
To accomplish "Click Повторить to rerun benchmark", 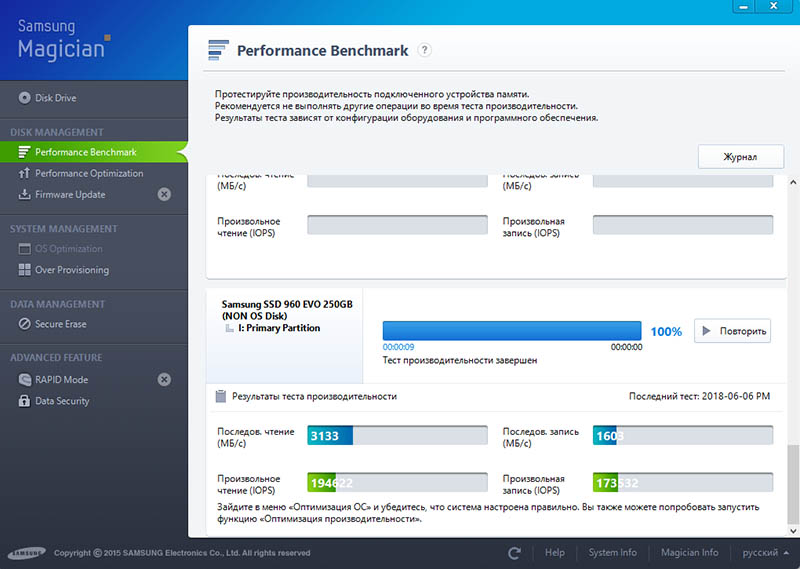I will 733,331.
